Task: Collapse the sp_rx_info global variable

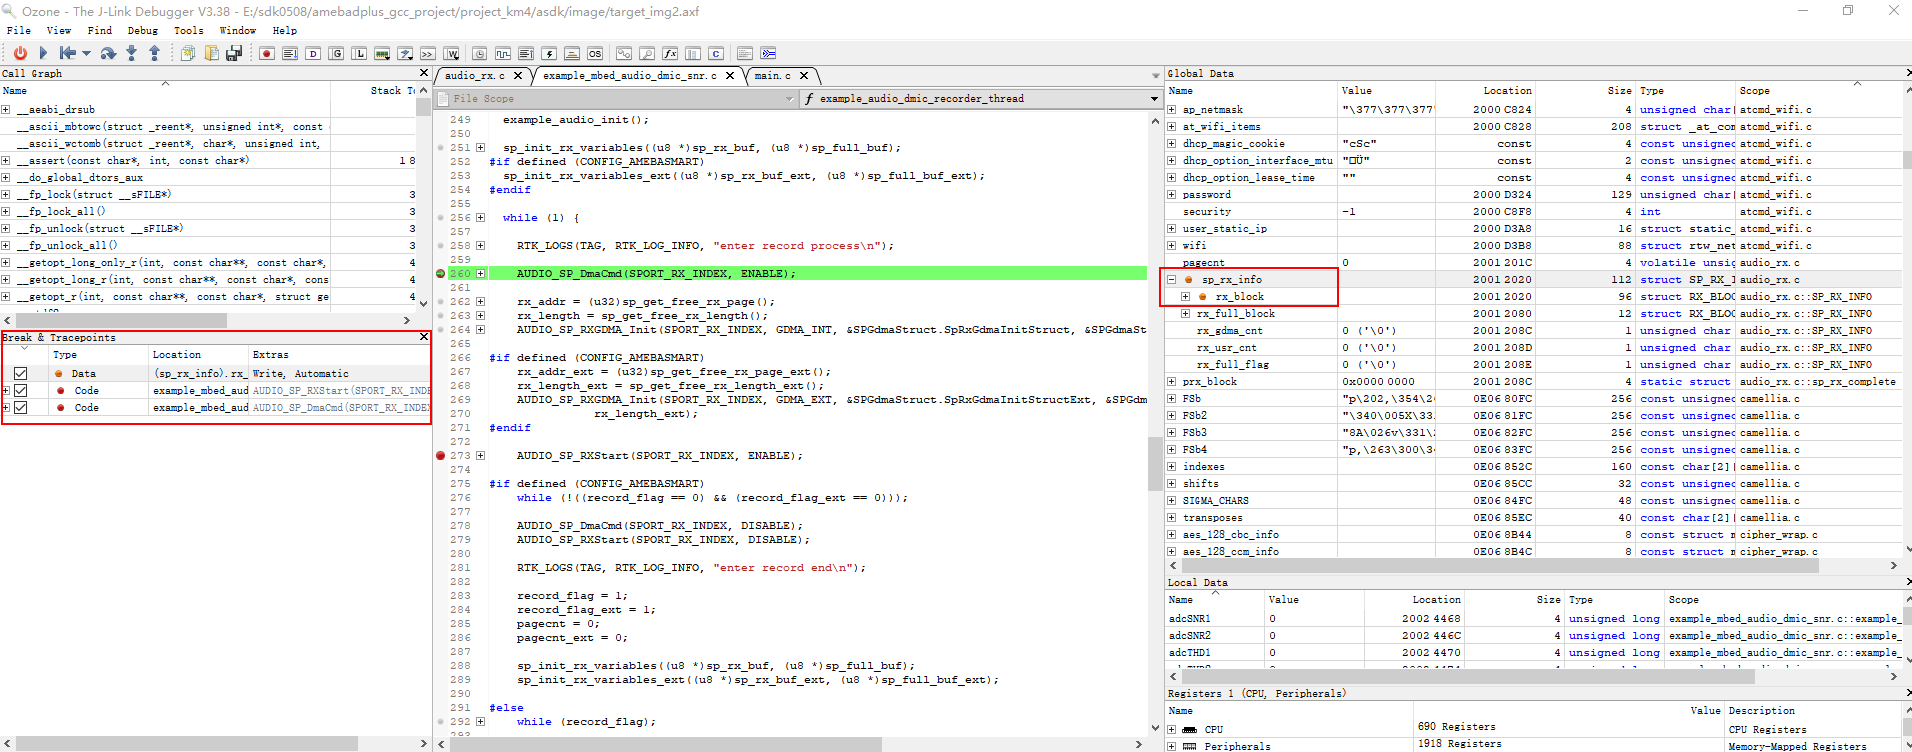Action: pyautogui.click(x=1172, y=280)
